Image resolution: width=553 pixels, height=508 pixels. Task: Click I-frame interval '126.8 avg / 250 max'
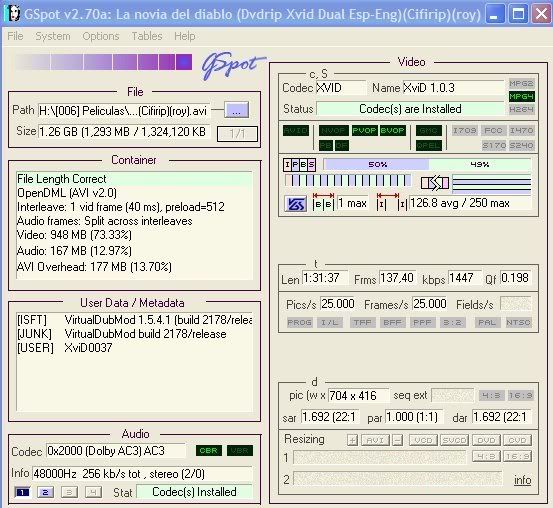470,203
